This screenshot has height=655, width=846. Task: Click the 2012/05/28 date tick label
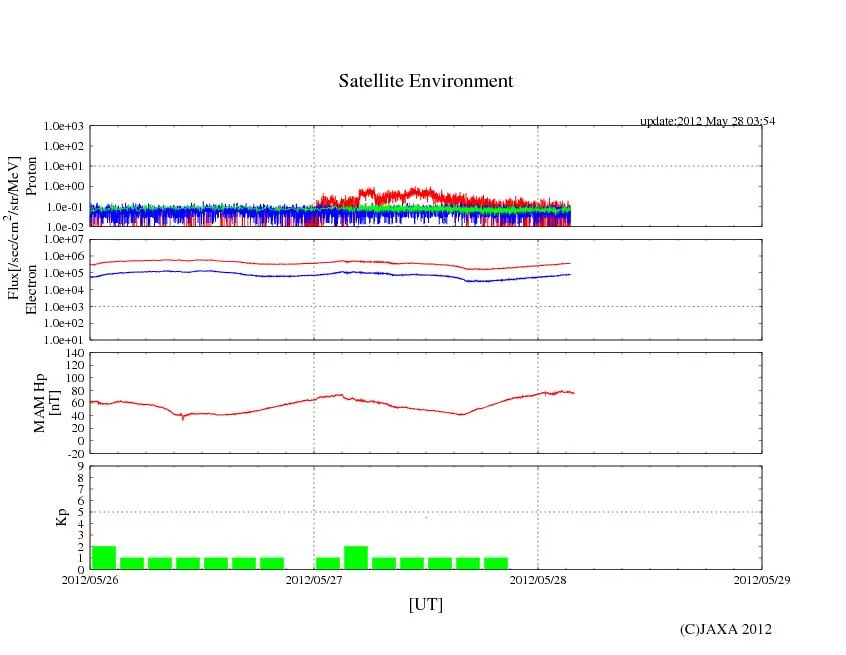coord(538,579)
